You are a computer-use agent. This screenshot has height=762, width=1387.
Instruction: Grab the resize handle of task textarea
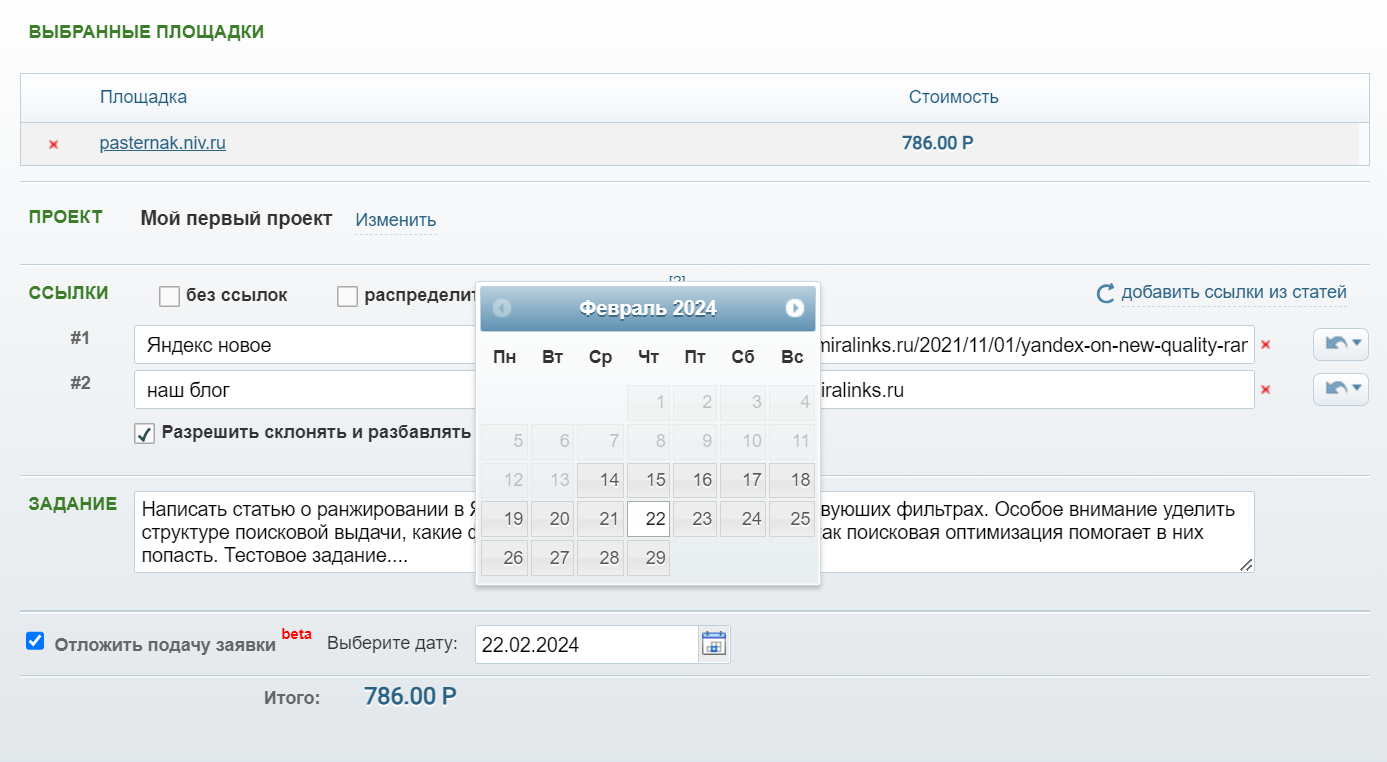pos(1246,565)
